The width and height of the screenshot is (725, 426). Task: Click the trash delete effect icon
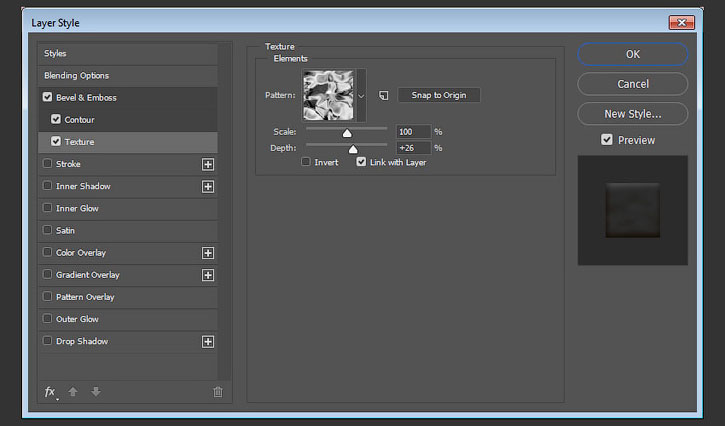pos(217,392)
